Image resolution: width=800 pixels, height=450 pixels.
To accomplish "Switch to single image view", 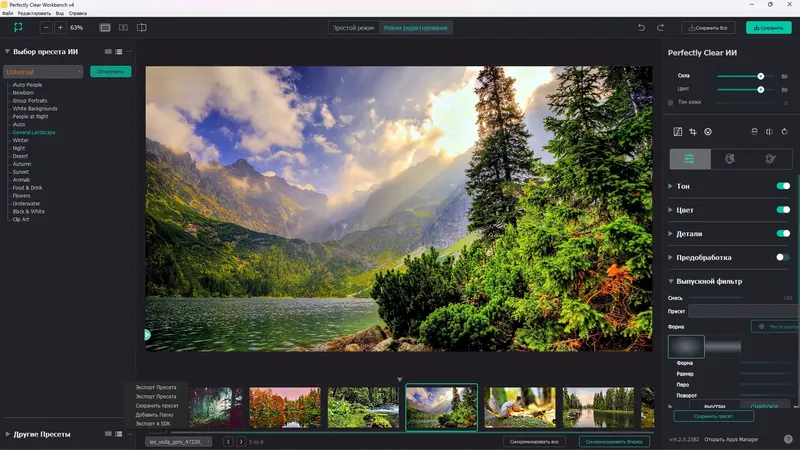I will click(105, 28).
